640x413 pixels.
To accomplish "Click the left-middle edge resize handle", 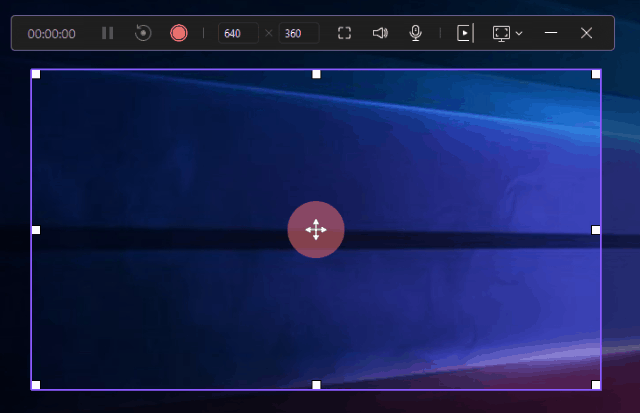I will coord(36,230).
